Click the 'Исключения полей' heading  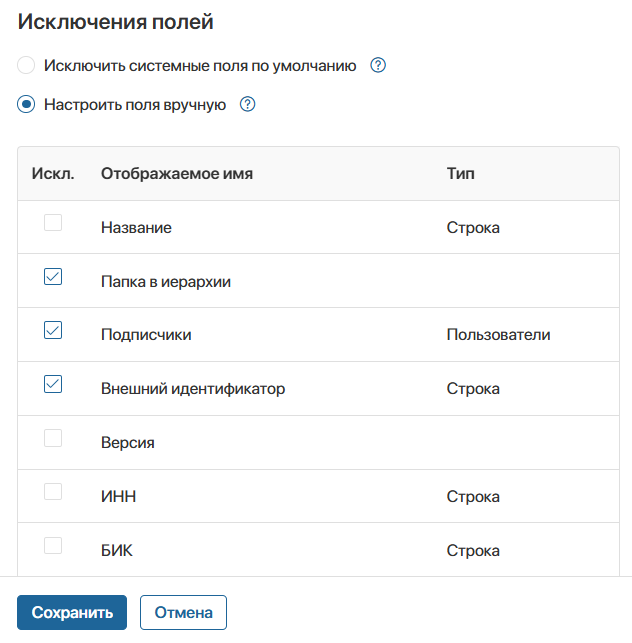(115, 21)
